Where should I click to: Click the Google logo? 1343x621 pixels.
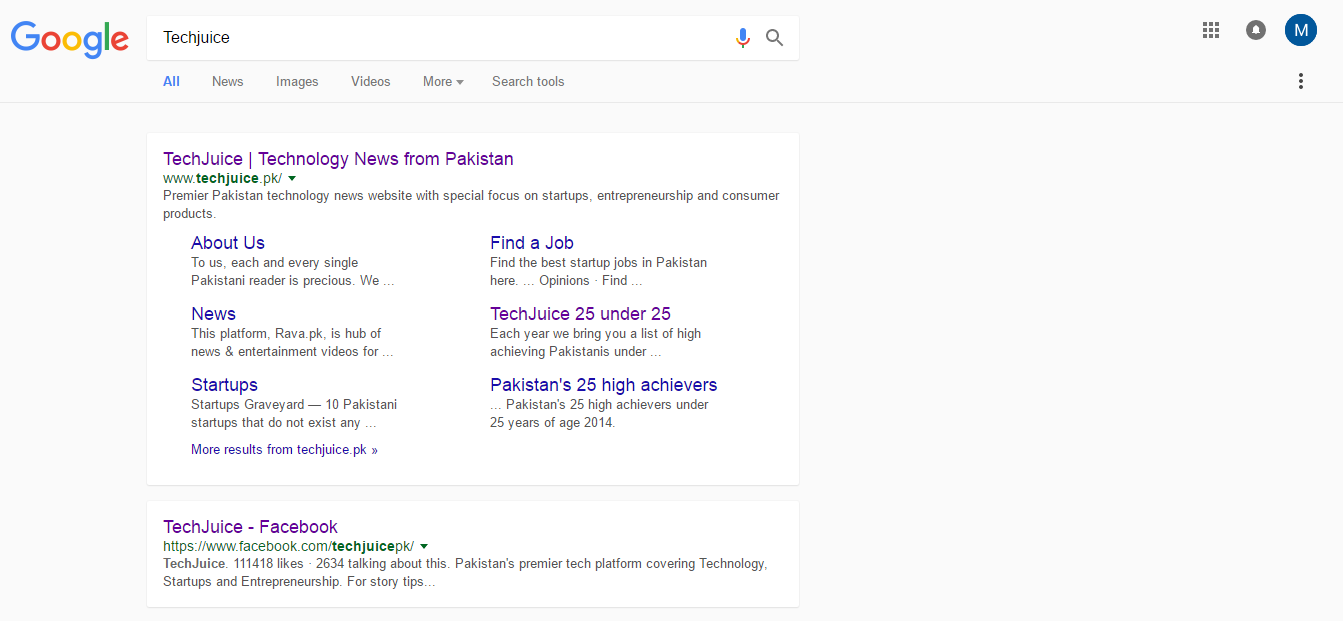(69, 39)
